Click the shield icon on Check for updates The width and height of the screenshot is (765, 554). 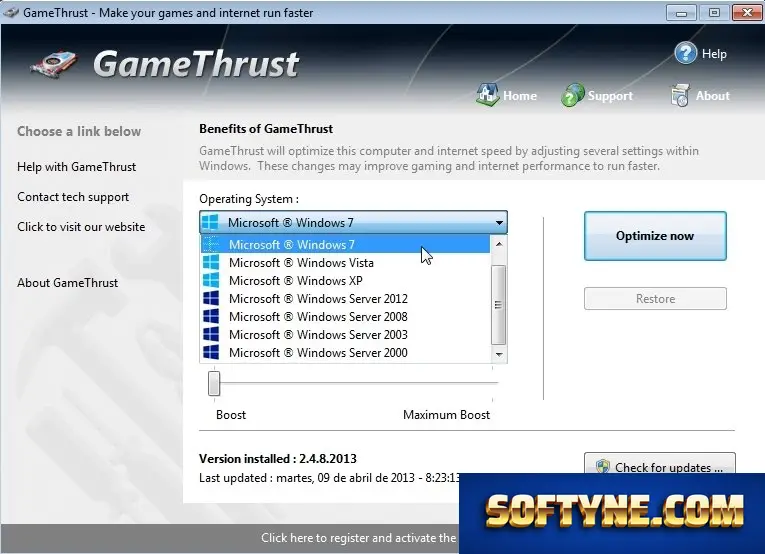pyautogui.click(x=603, y=467)
